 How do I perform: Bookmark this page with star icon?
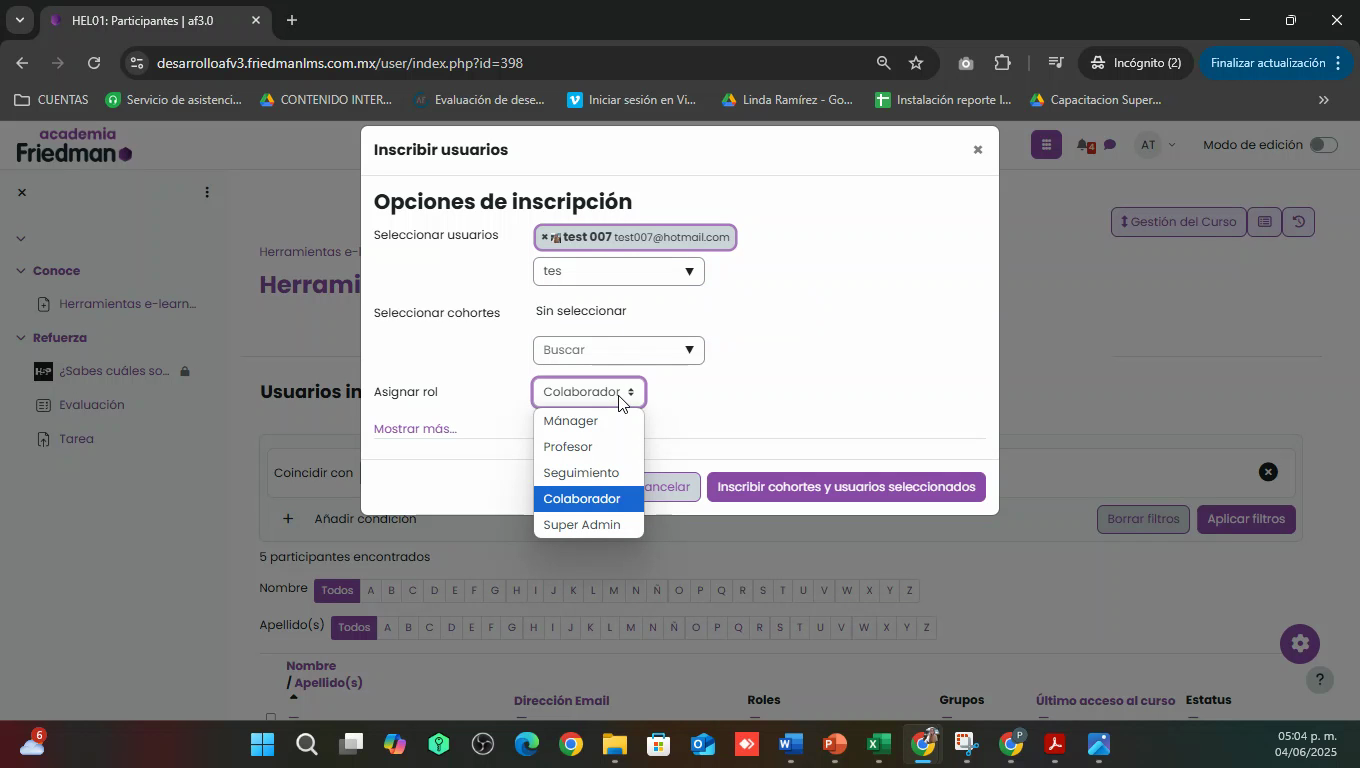coord(916,63)
